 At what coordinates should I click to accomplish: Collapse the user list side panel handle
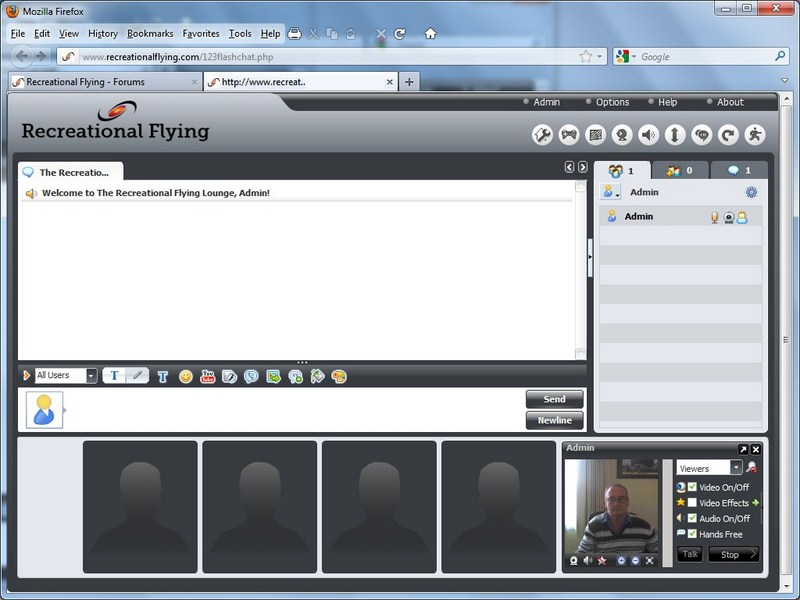click(590, 258)
